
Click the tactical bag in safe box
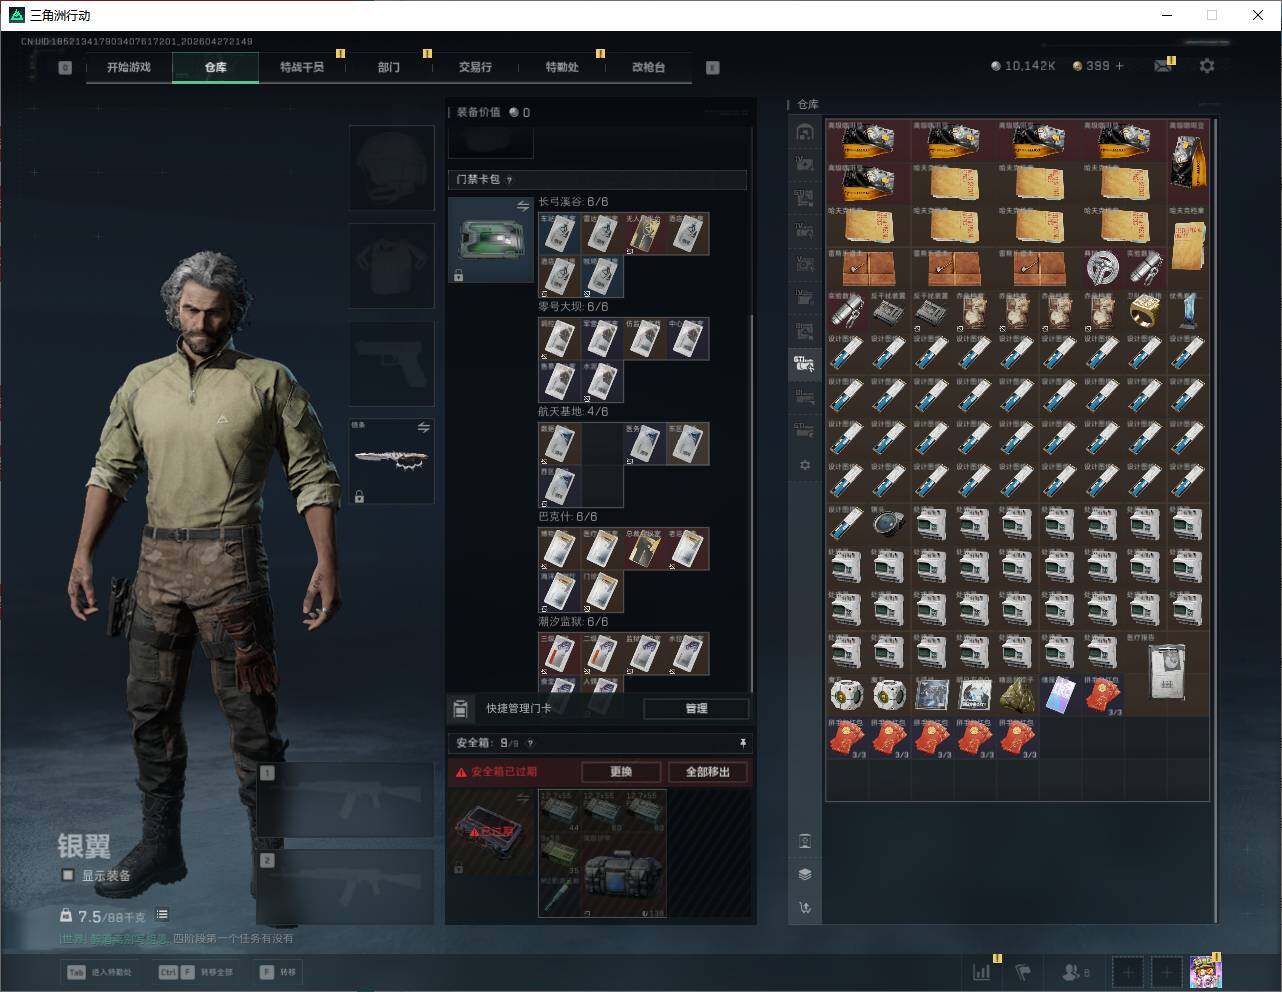point(623,874)
